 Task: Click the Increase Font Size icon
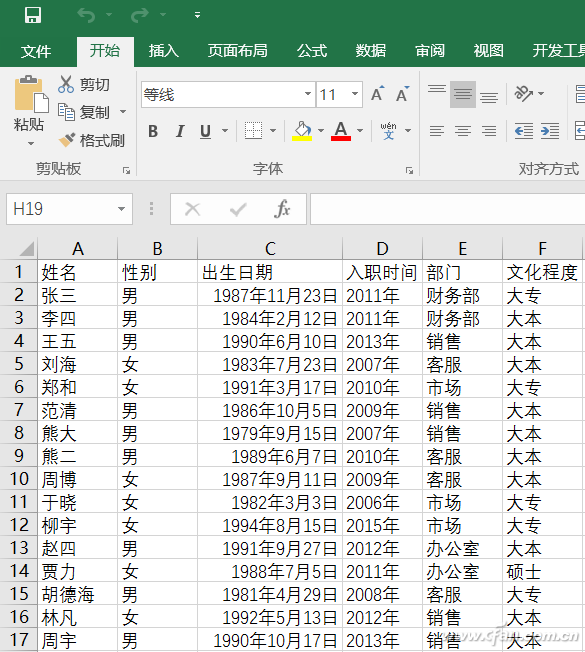(378, 94)
